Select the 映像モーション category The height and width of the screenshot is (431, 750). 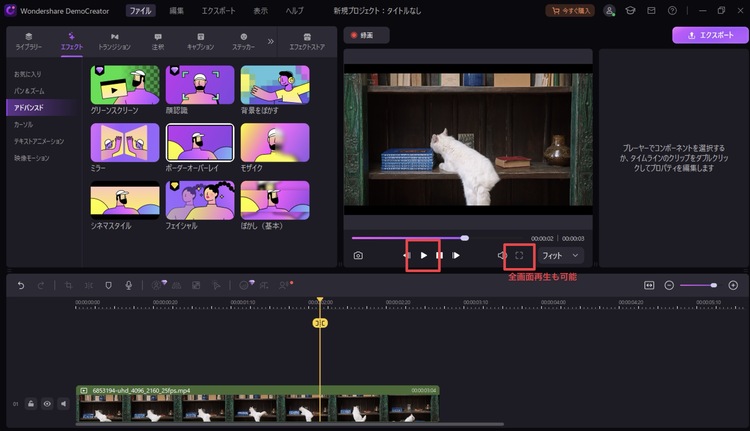(32, 158)
